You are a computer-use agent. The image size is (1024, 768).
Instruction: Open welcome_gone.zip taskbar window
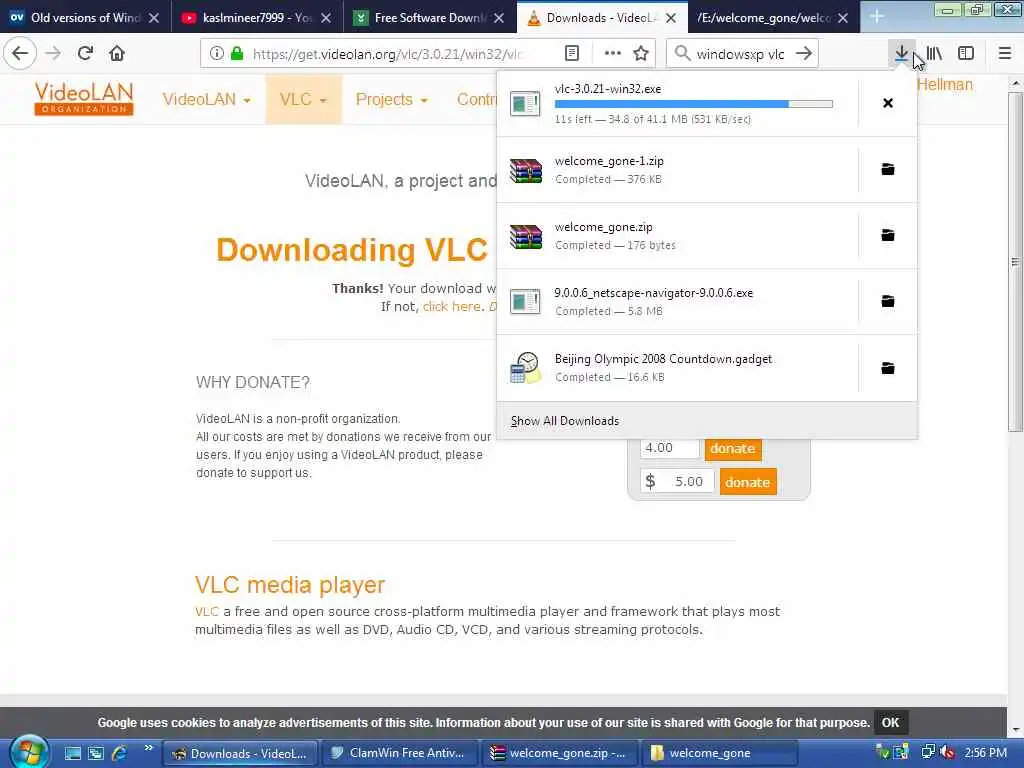pyautogui.click(x=560, y=754)
